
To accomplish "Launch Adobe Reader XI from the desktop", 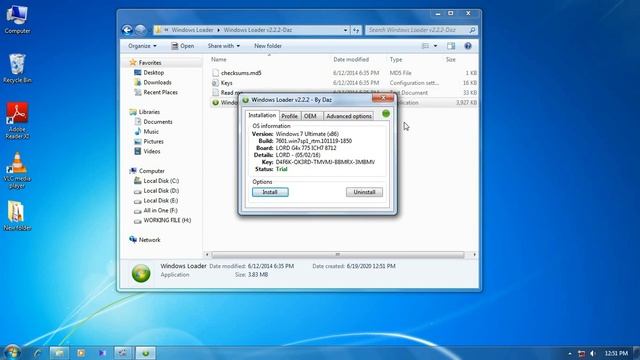I will pos(17,120).
